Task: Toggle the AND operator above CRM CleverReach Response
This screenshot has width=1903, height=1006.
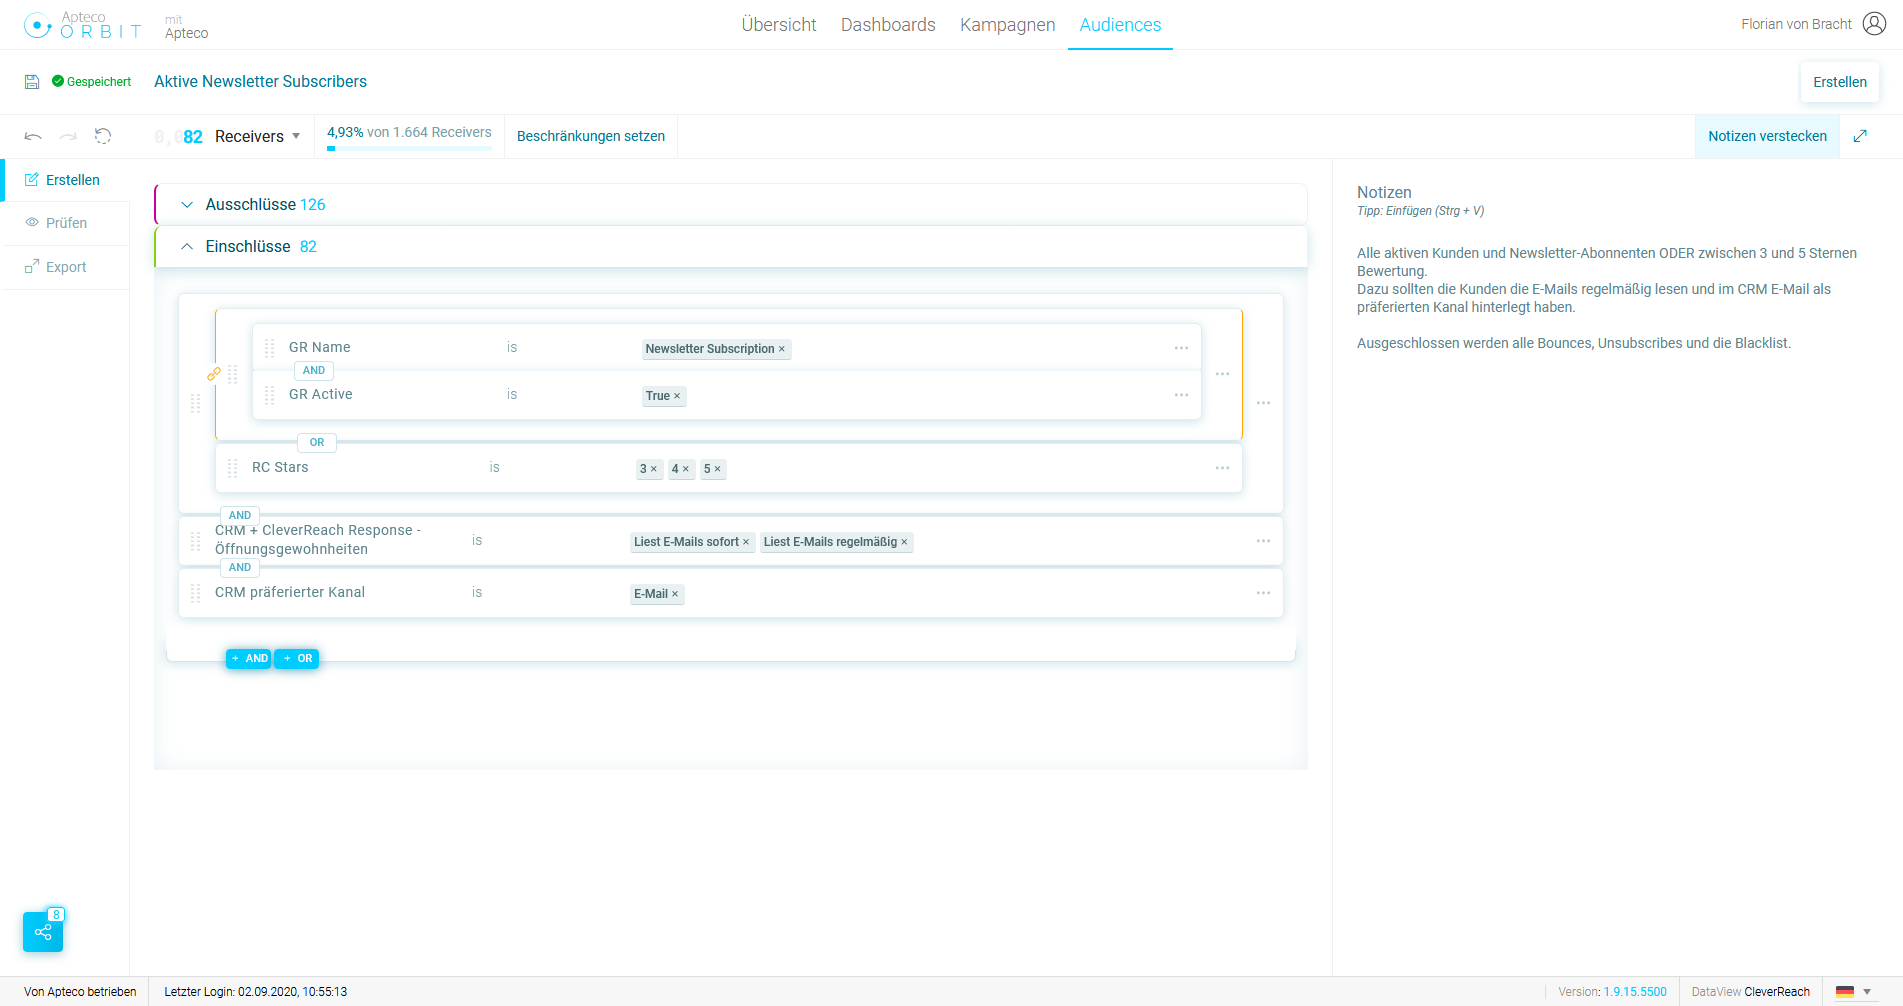Action: [240, 515]
